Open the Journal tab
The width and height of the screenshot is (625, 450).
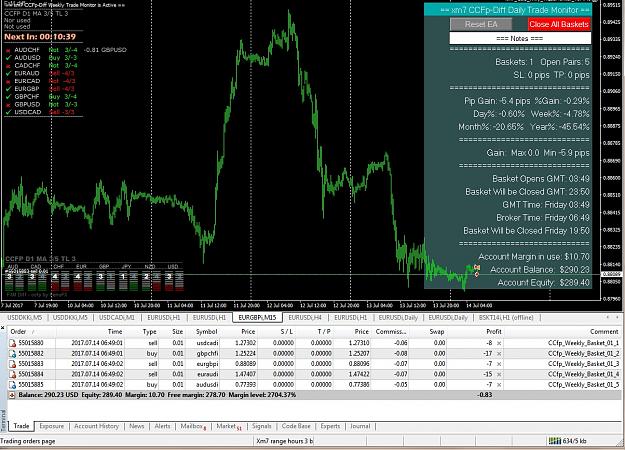[x=360, y=426]
